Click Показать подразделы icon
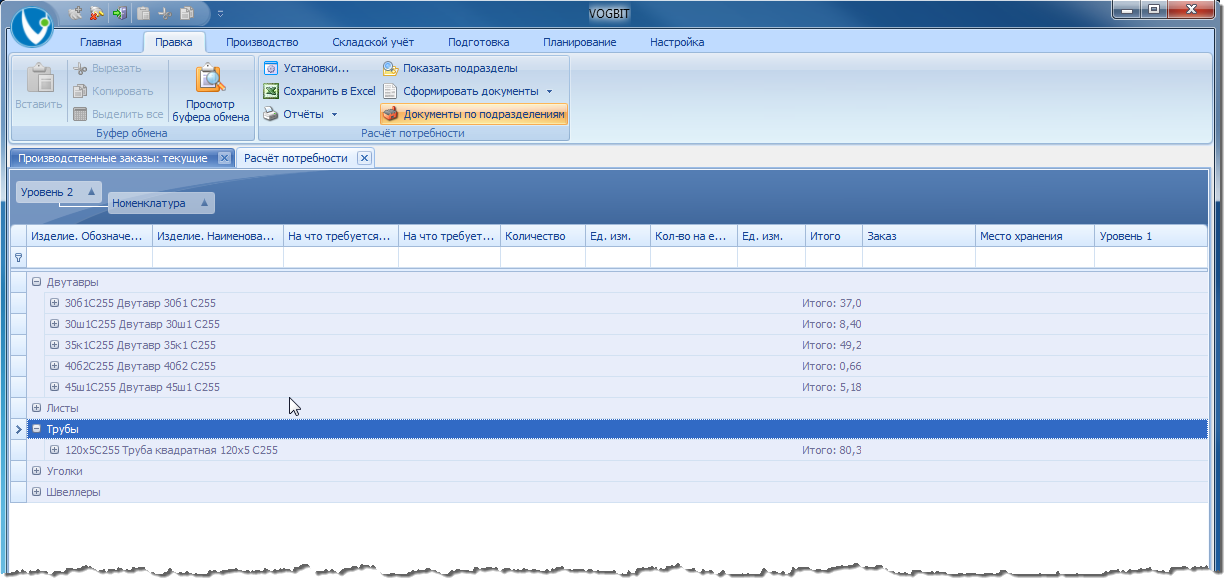Viewport: 1229px width, 582px height. (390, 68)
